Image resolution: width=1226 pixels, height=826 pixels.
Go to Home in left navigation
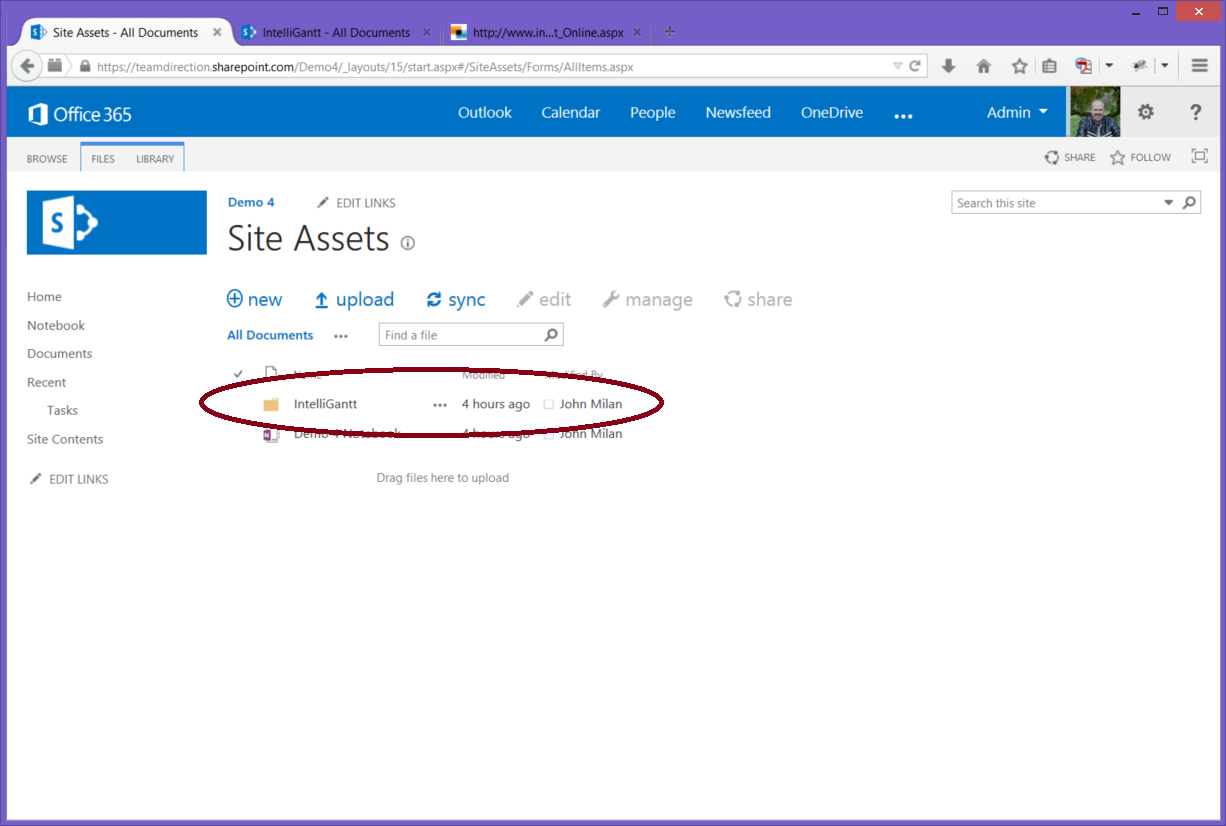coord(44,297)
